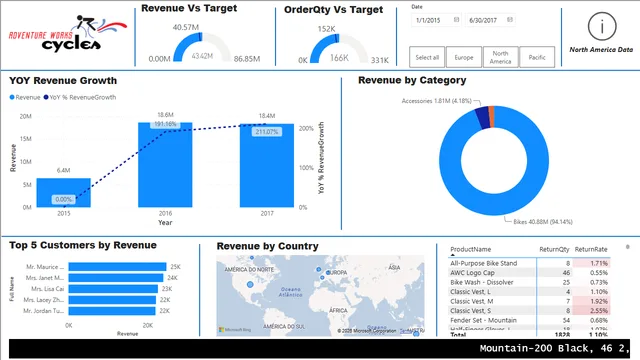Select Mrs. Lacey Zh customer bar
Viewport: 640px width, 360px height.
[x=112, y=300]
